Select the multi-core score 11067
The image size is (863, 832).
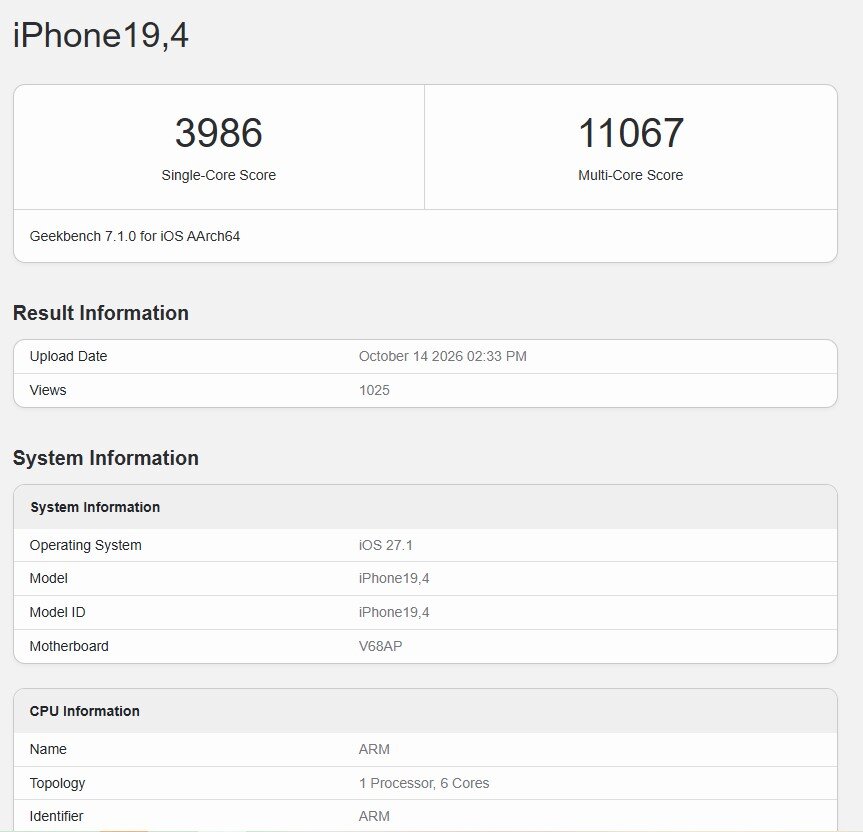631,133
